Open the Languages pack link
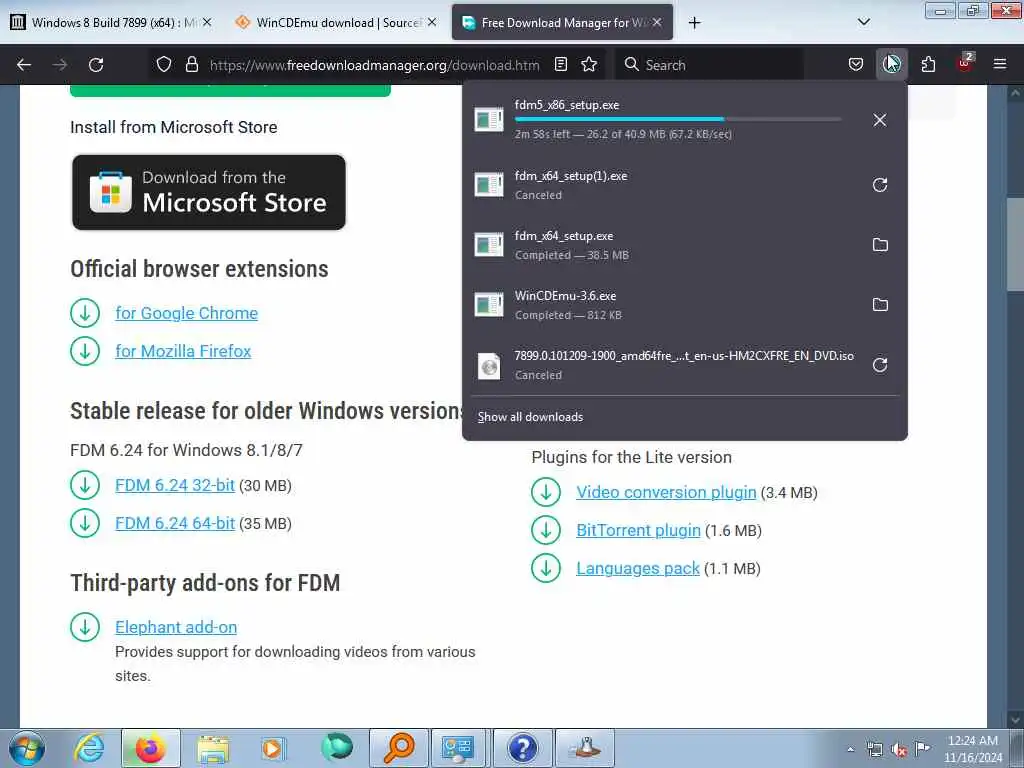Screen dimensions: 1024x768 point(637,568)
